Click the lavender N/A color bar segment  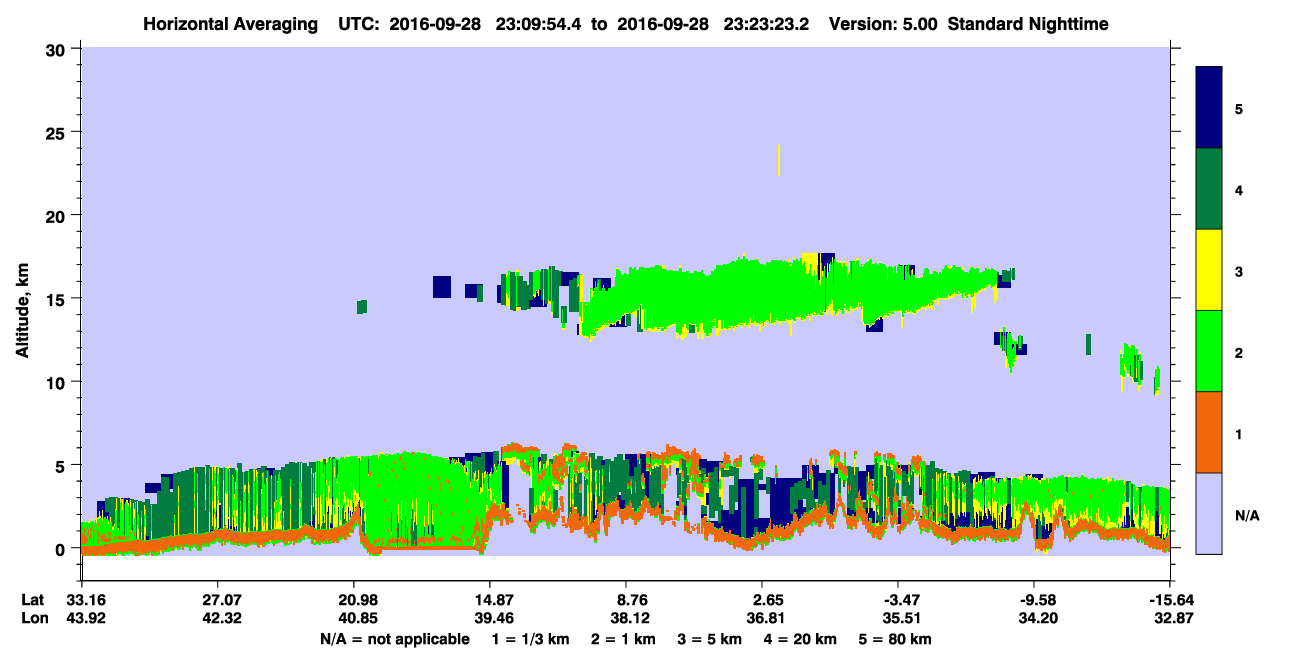[x=1209, y=512]
